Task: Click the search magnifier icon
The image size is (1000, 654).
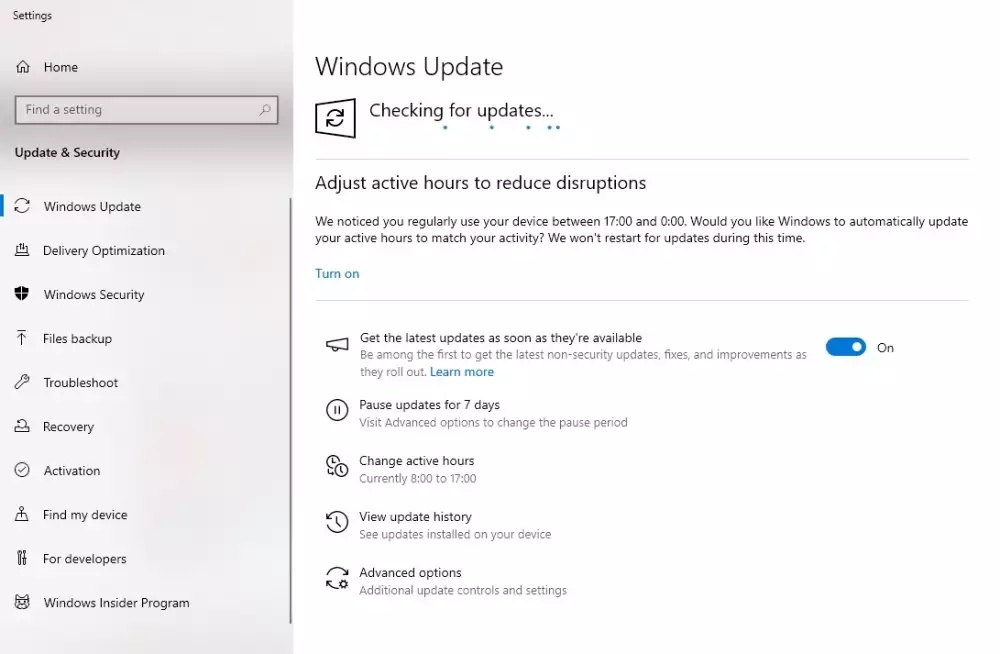Action: point(265,110)
